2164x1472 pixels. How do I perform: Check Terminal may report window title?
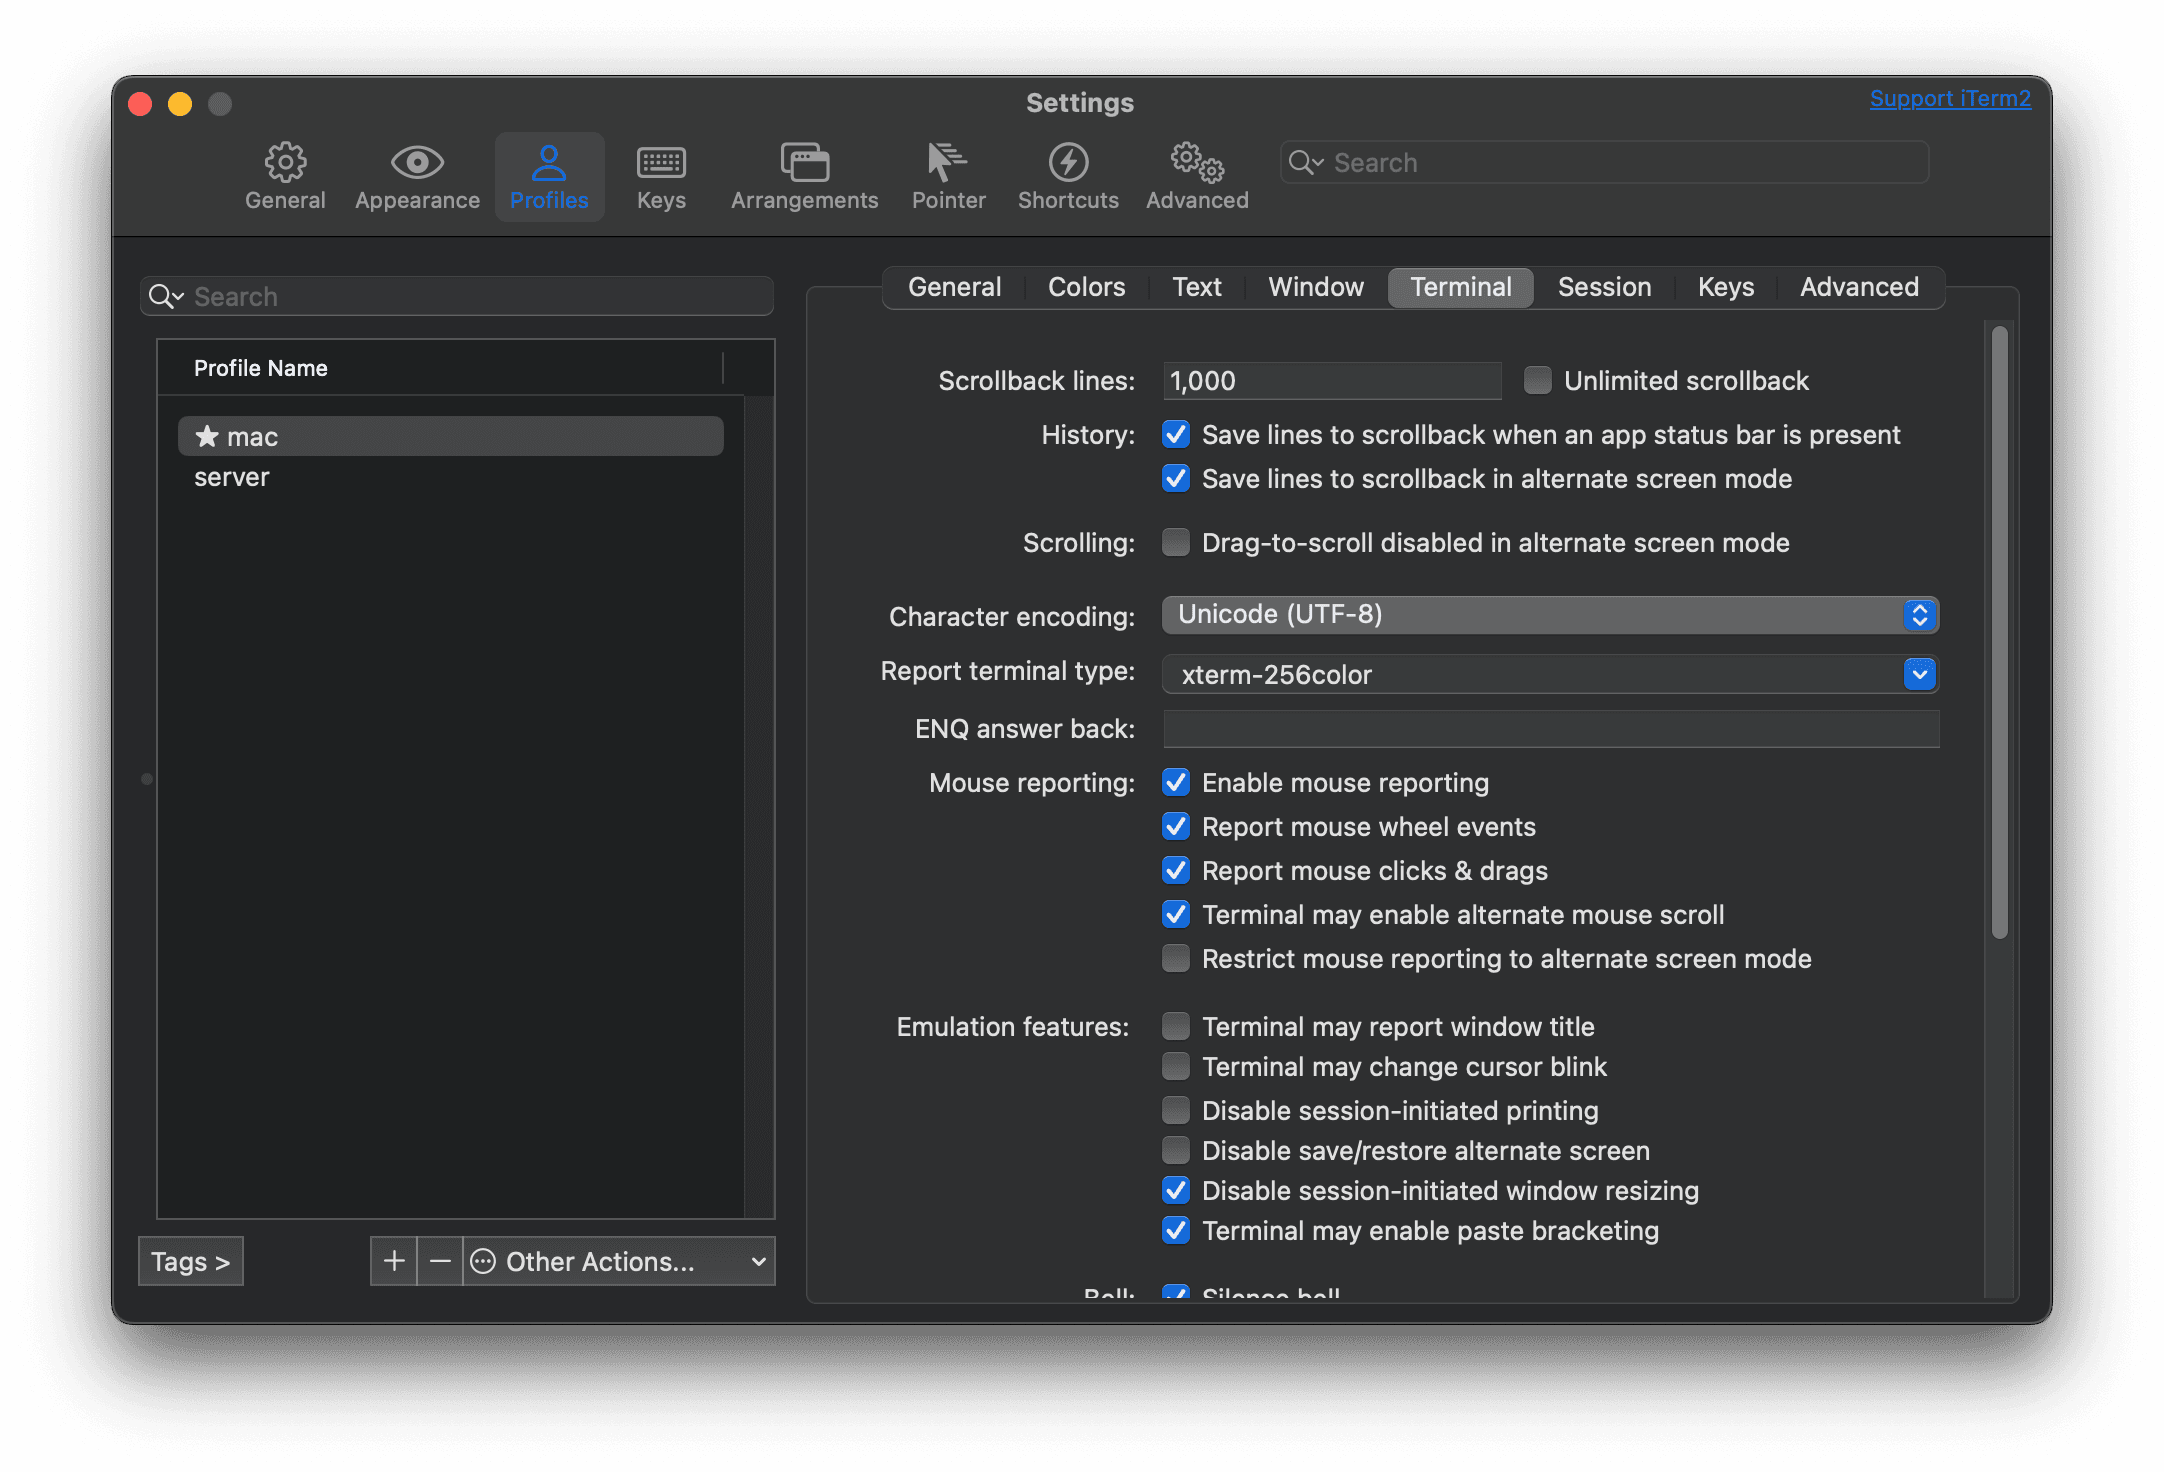(1176, 1026)
